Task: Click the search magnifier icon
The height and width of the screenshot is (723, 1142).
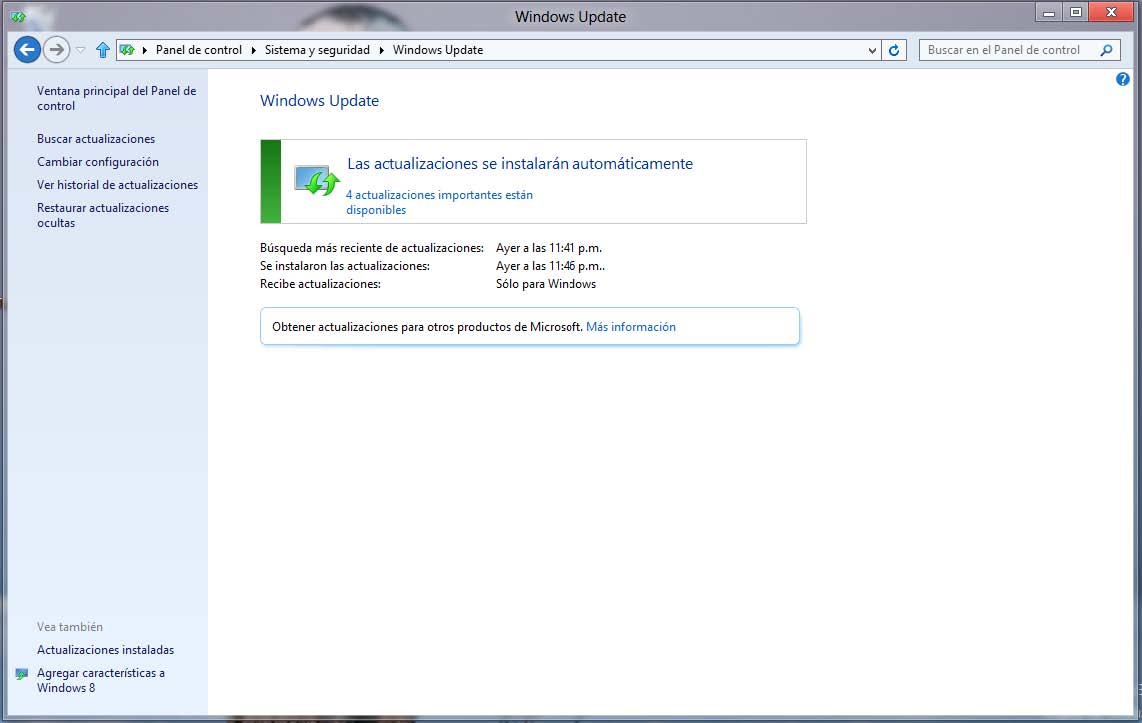Action: pyautogui.click(x=1106, y=50)
